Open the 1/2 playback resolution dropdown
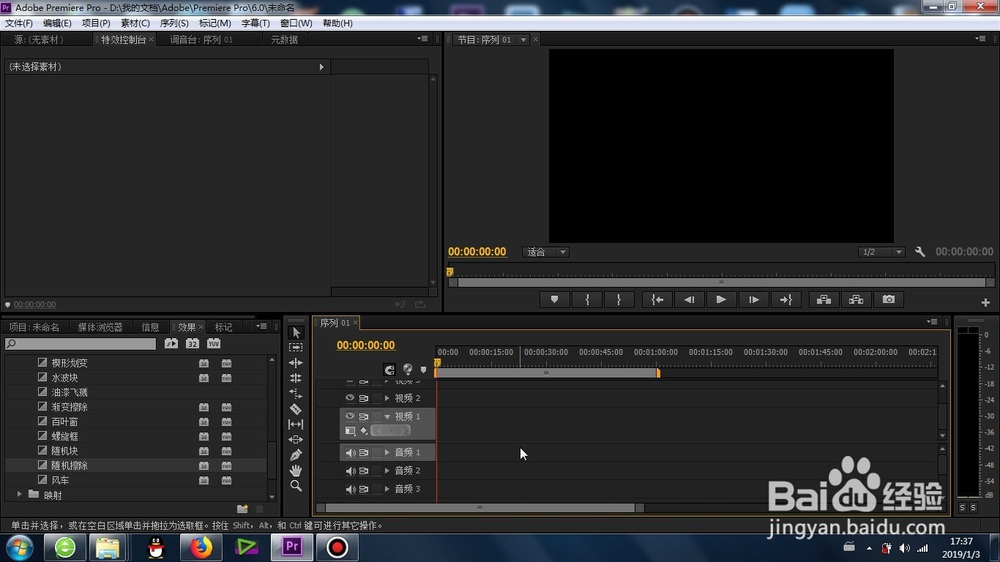Viewport: 1000px width, 562px height. [881, 252]
